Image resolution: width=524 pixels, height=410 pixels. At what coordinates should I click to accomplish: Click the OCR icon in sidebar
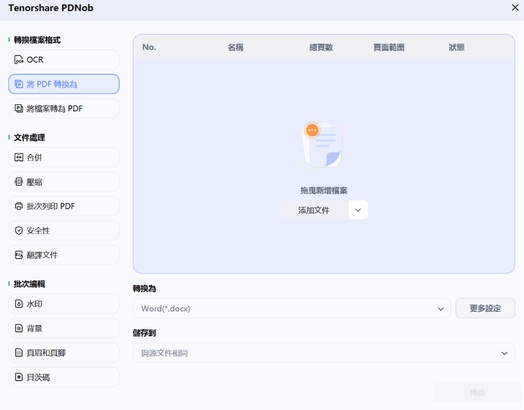pyautogui.click(x=19, y=59)
